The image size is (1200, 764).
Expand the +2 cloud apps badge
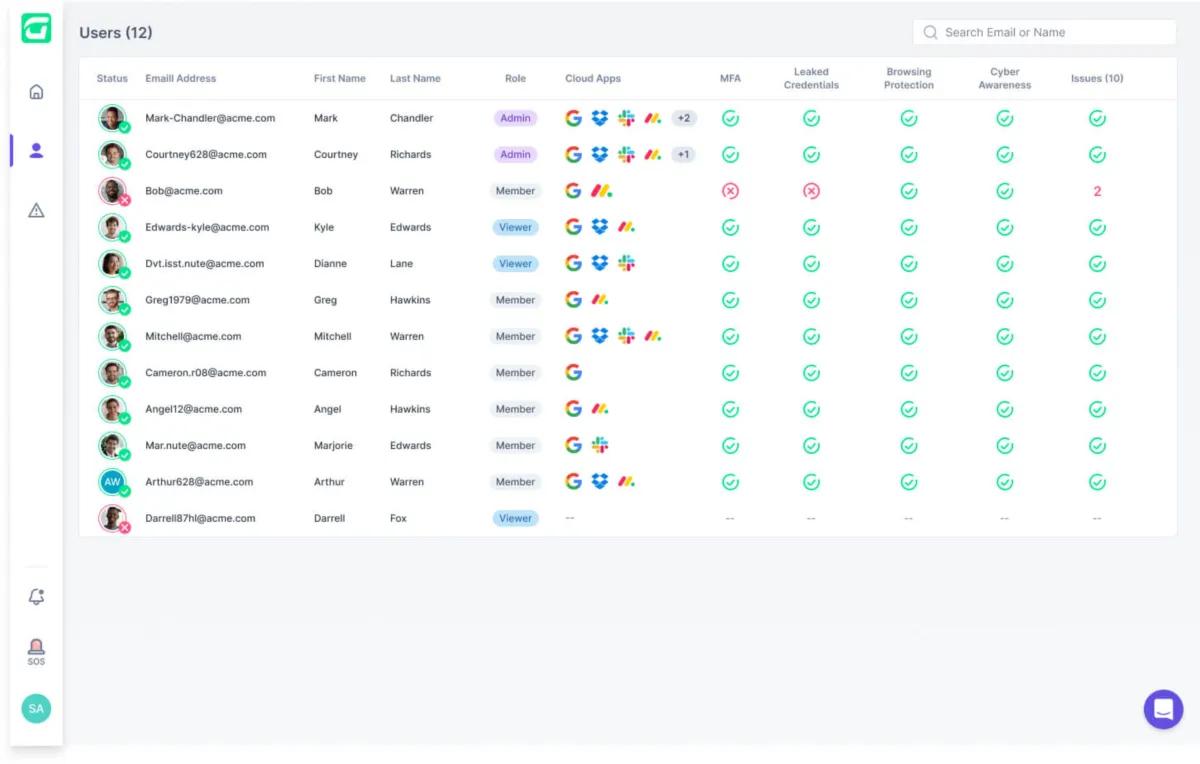[684, 118]
